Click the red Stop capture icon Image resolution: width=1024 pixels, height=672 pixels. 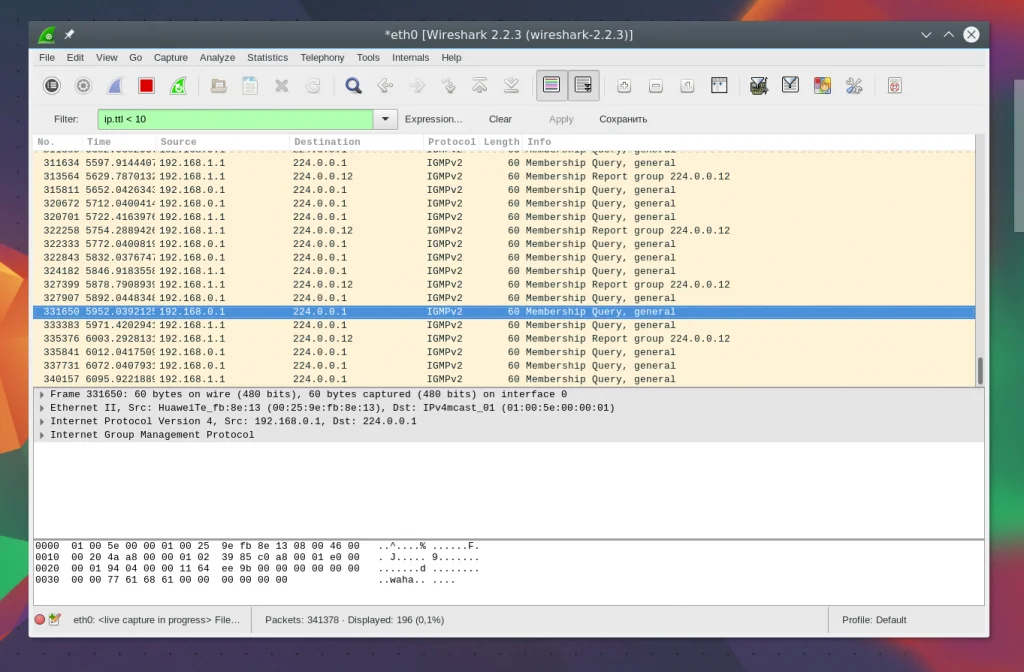[x=146, y=86]
